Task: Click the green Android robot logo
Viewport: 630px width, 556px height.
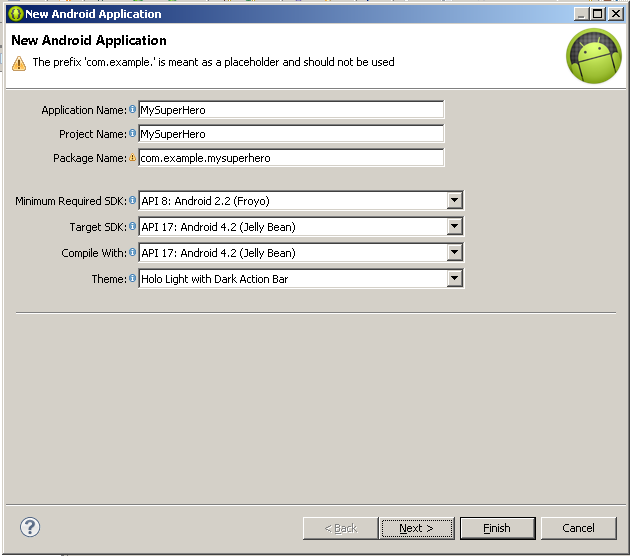Action: (x=594, y=56)
